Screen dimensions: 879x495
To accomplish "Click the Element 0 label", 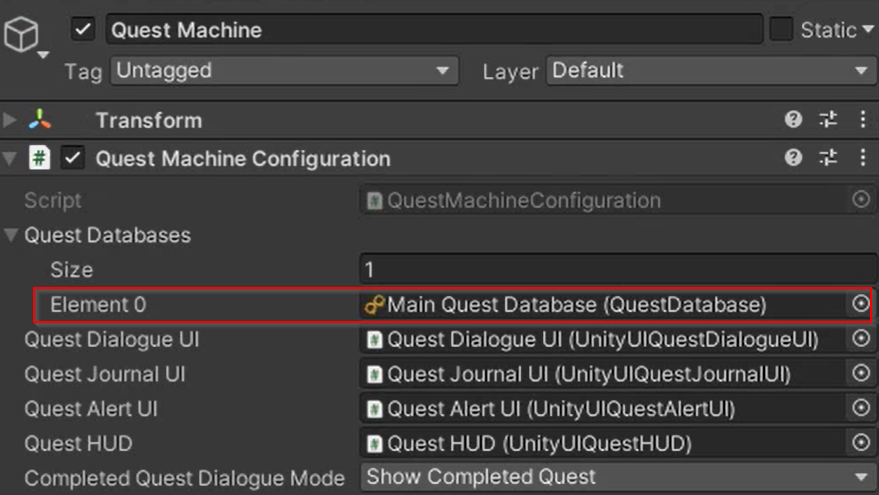I will 98,304.
